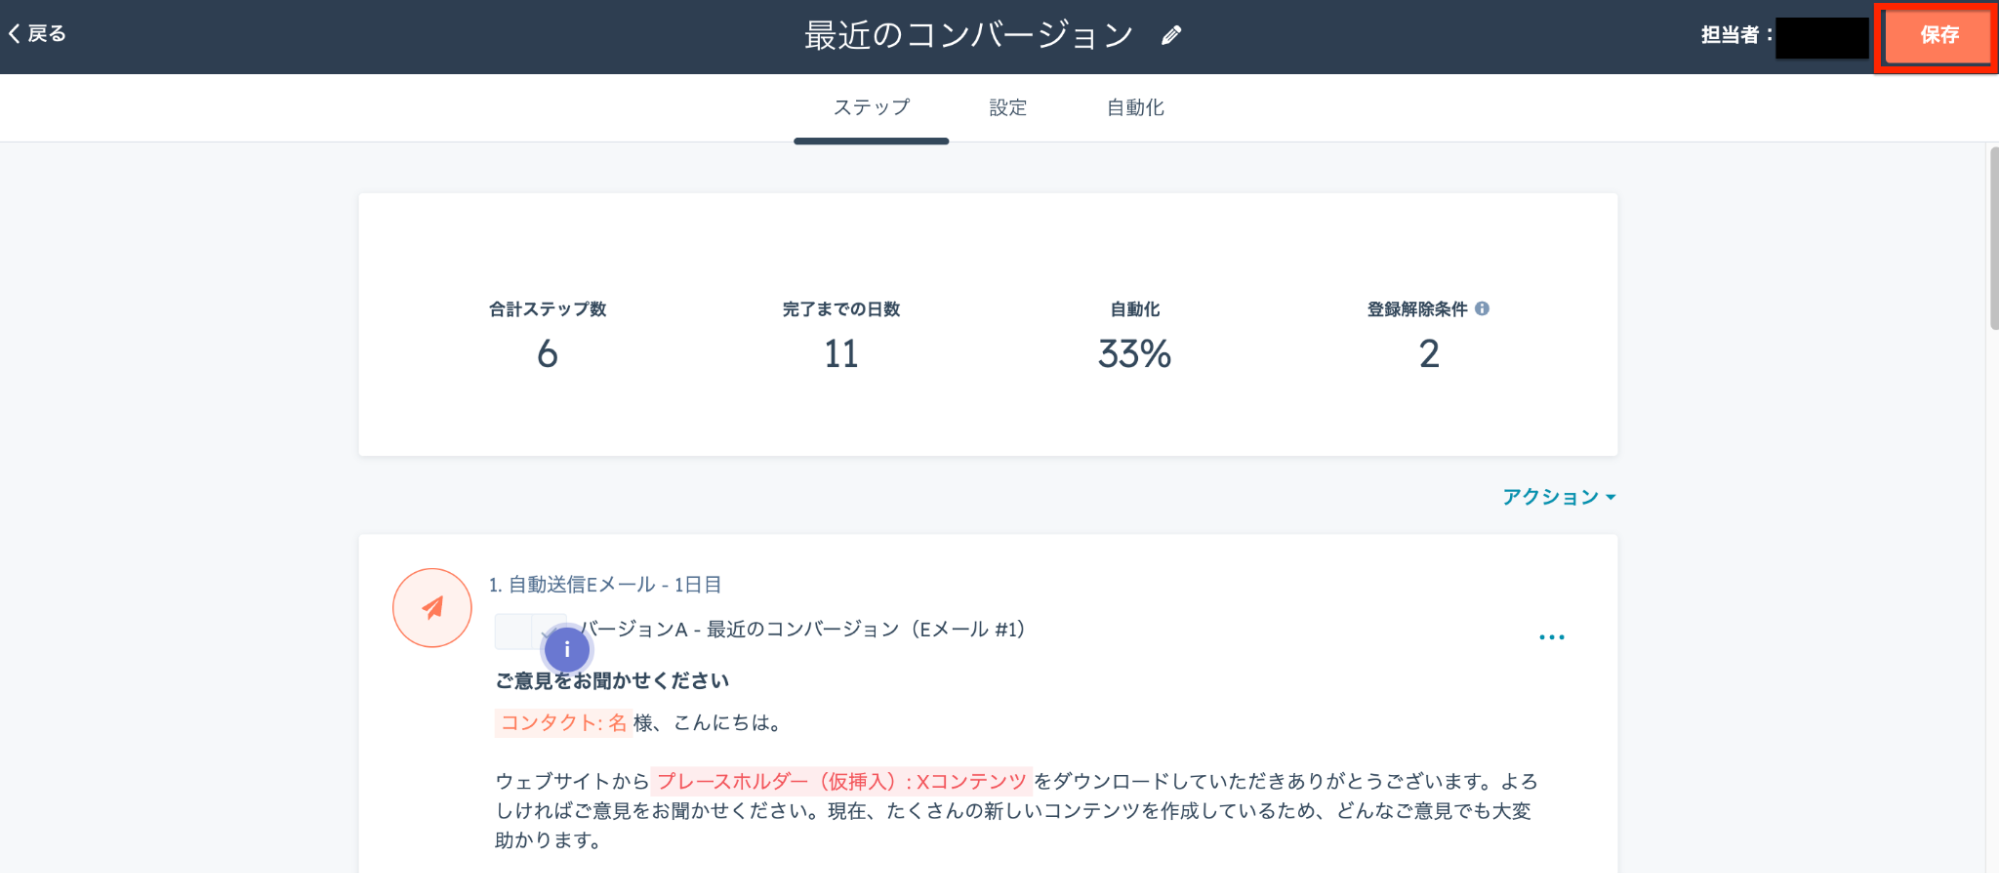Click the sequence title 最近のコンバージョン
The image size is (1999, 873).
968,36
